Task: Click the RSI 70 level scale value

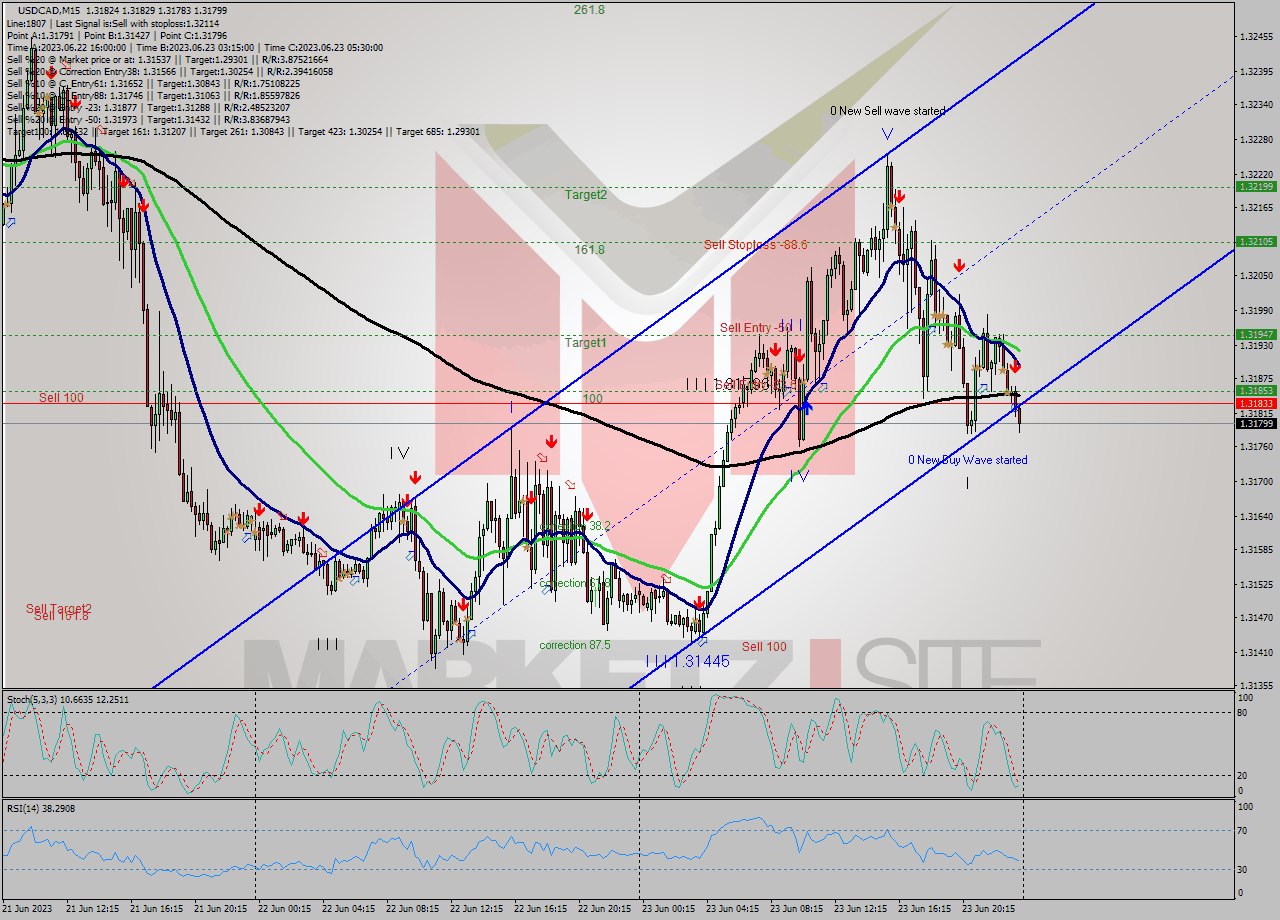Action: pos(1243,830)
